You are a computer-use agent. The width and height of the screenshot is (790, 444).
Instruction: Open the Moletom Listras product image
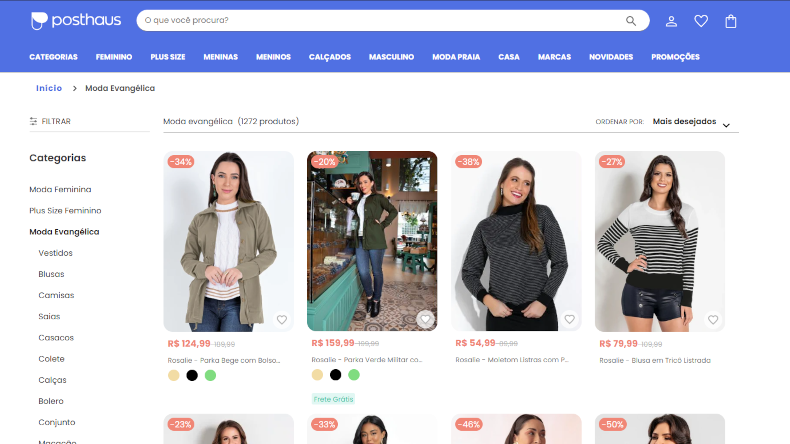[x=516, y=241]
